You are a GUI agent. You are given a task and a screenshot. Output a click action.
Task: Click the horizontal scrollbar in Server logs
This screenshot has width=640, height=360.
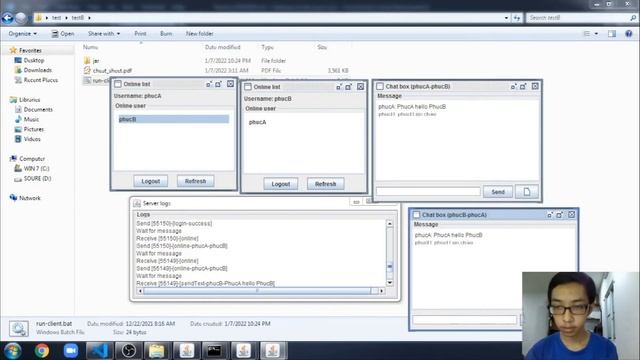point(257,291)
